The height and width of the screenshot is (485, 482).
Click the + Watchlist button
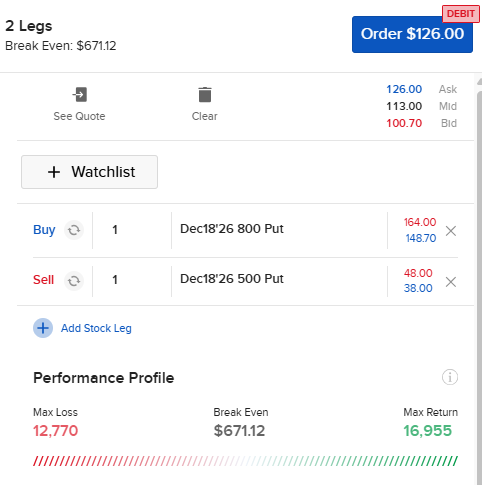click(89, 172)
